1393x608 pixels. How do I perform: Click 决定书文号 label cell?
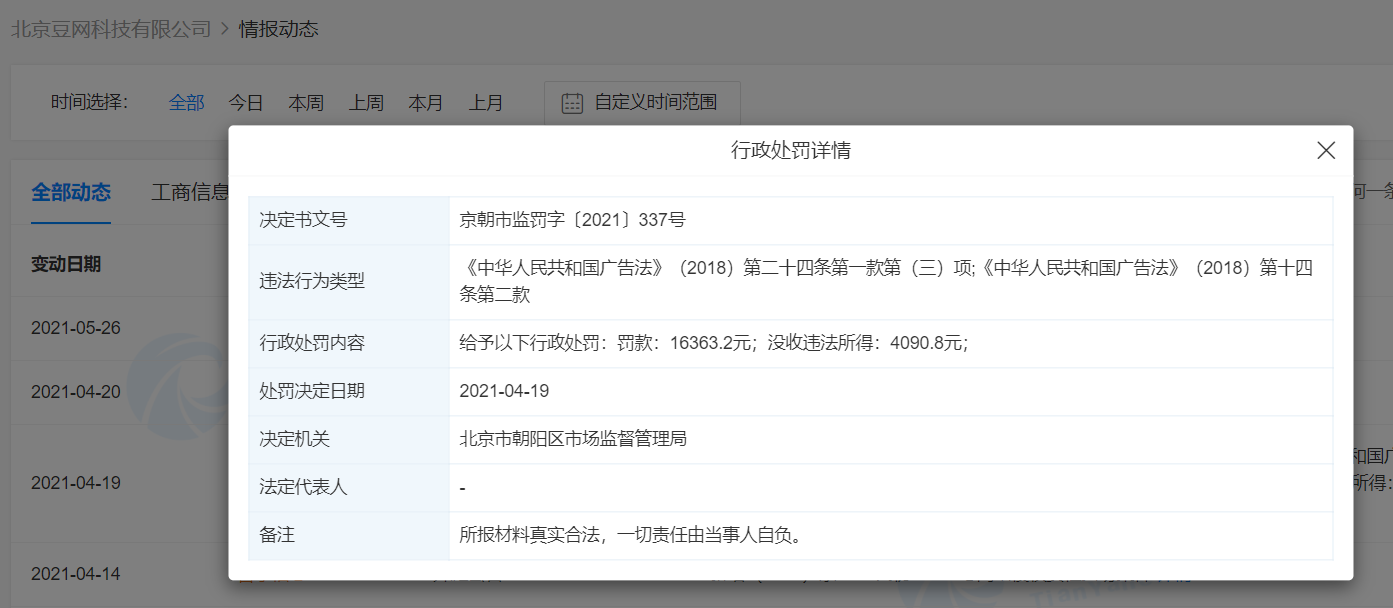click(x=349, y=220)
